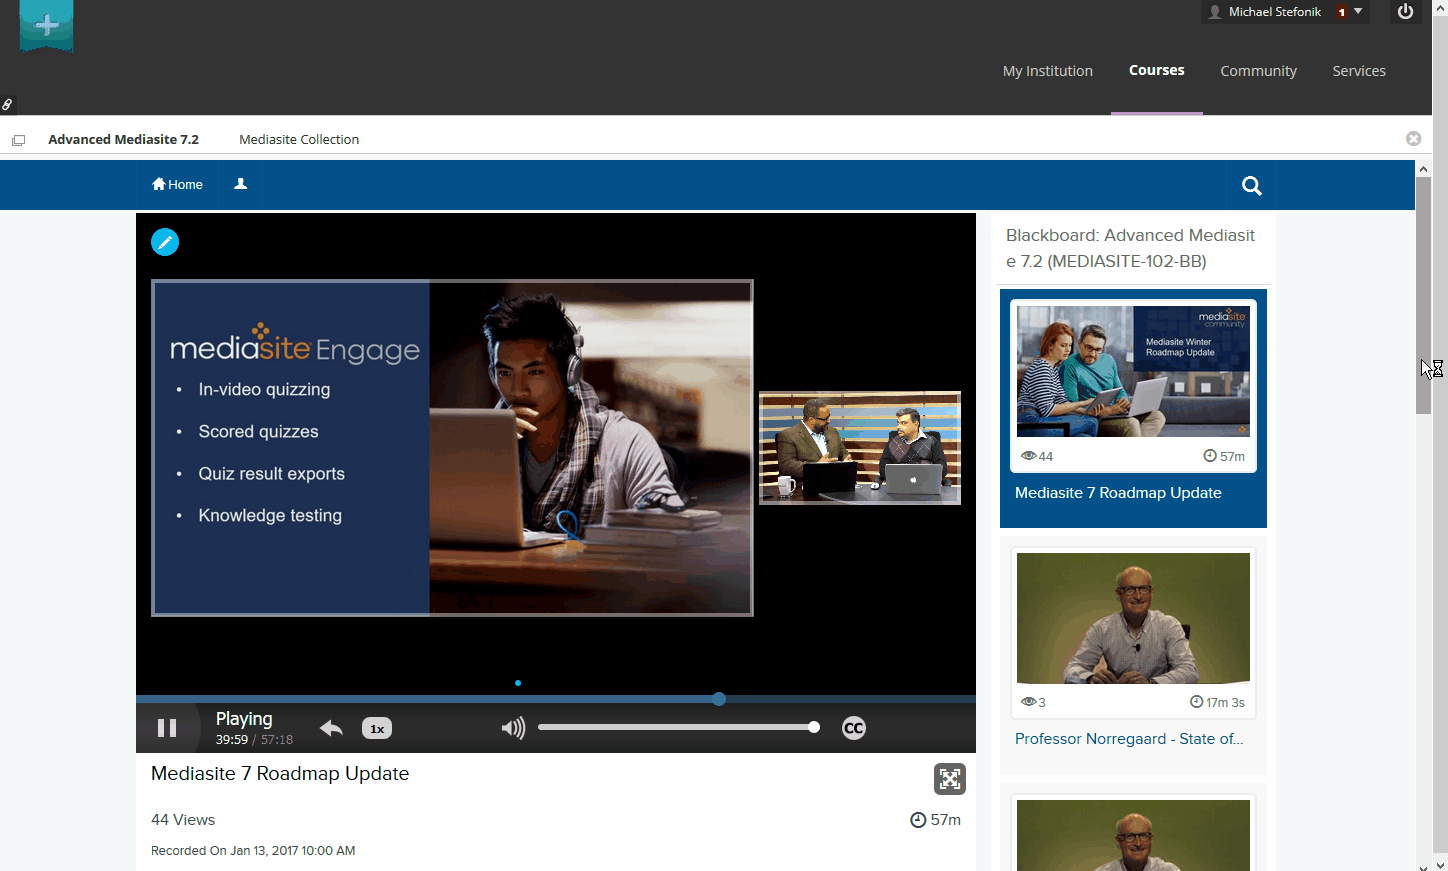Select the Courses tab
The height and width of the screenshot is (871, 1448).
tap(1157, 70)
